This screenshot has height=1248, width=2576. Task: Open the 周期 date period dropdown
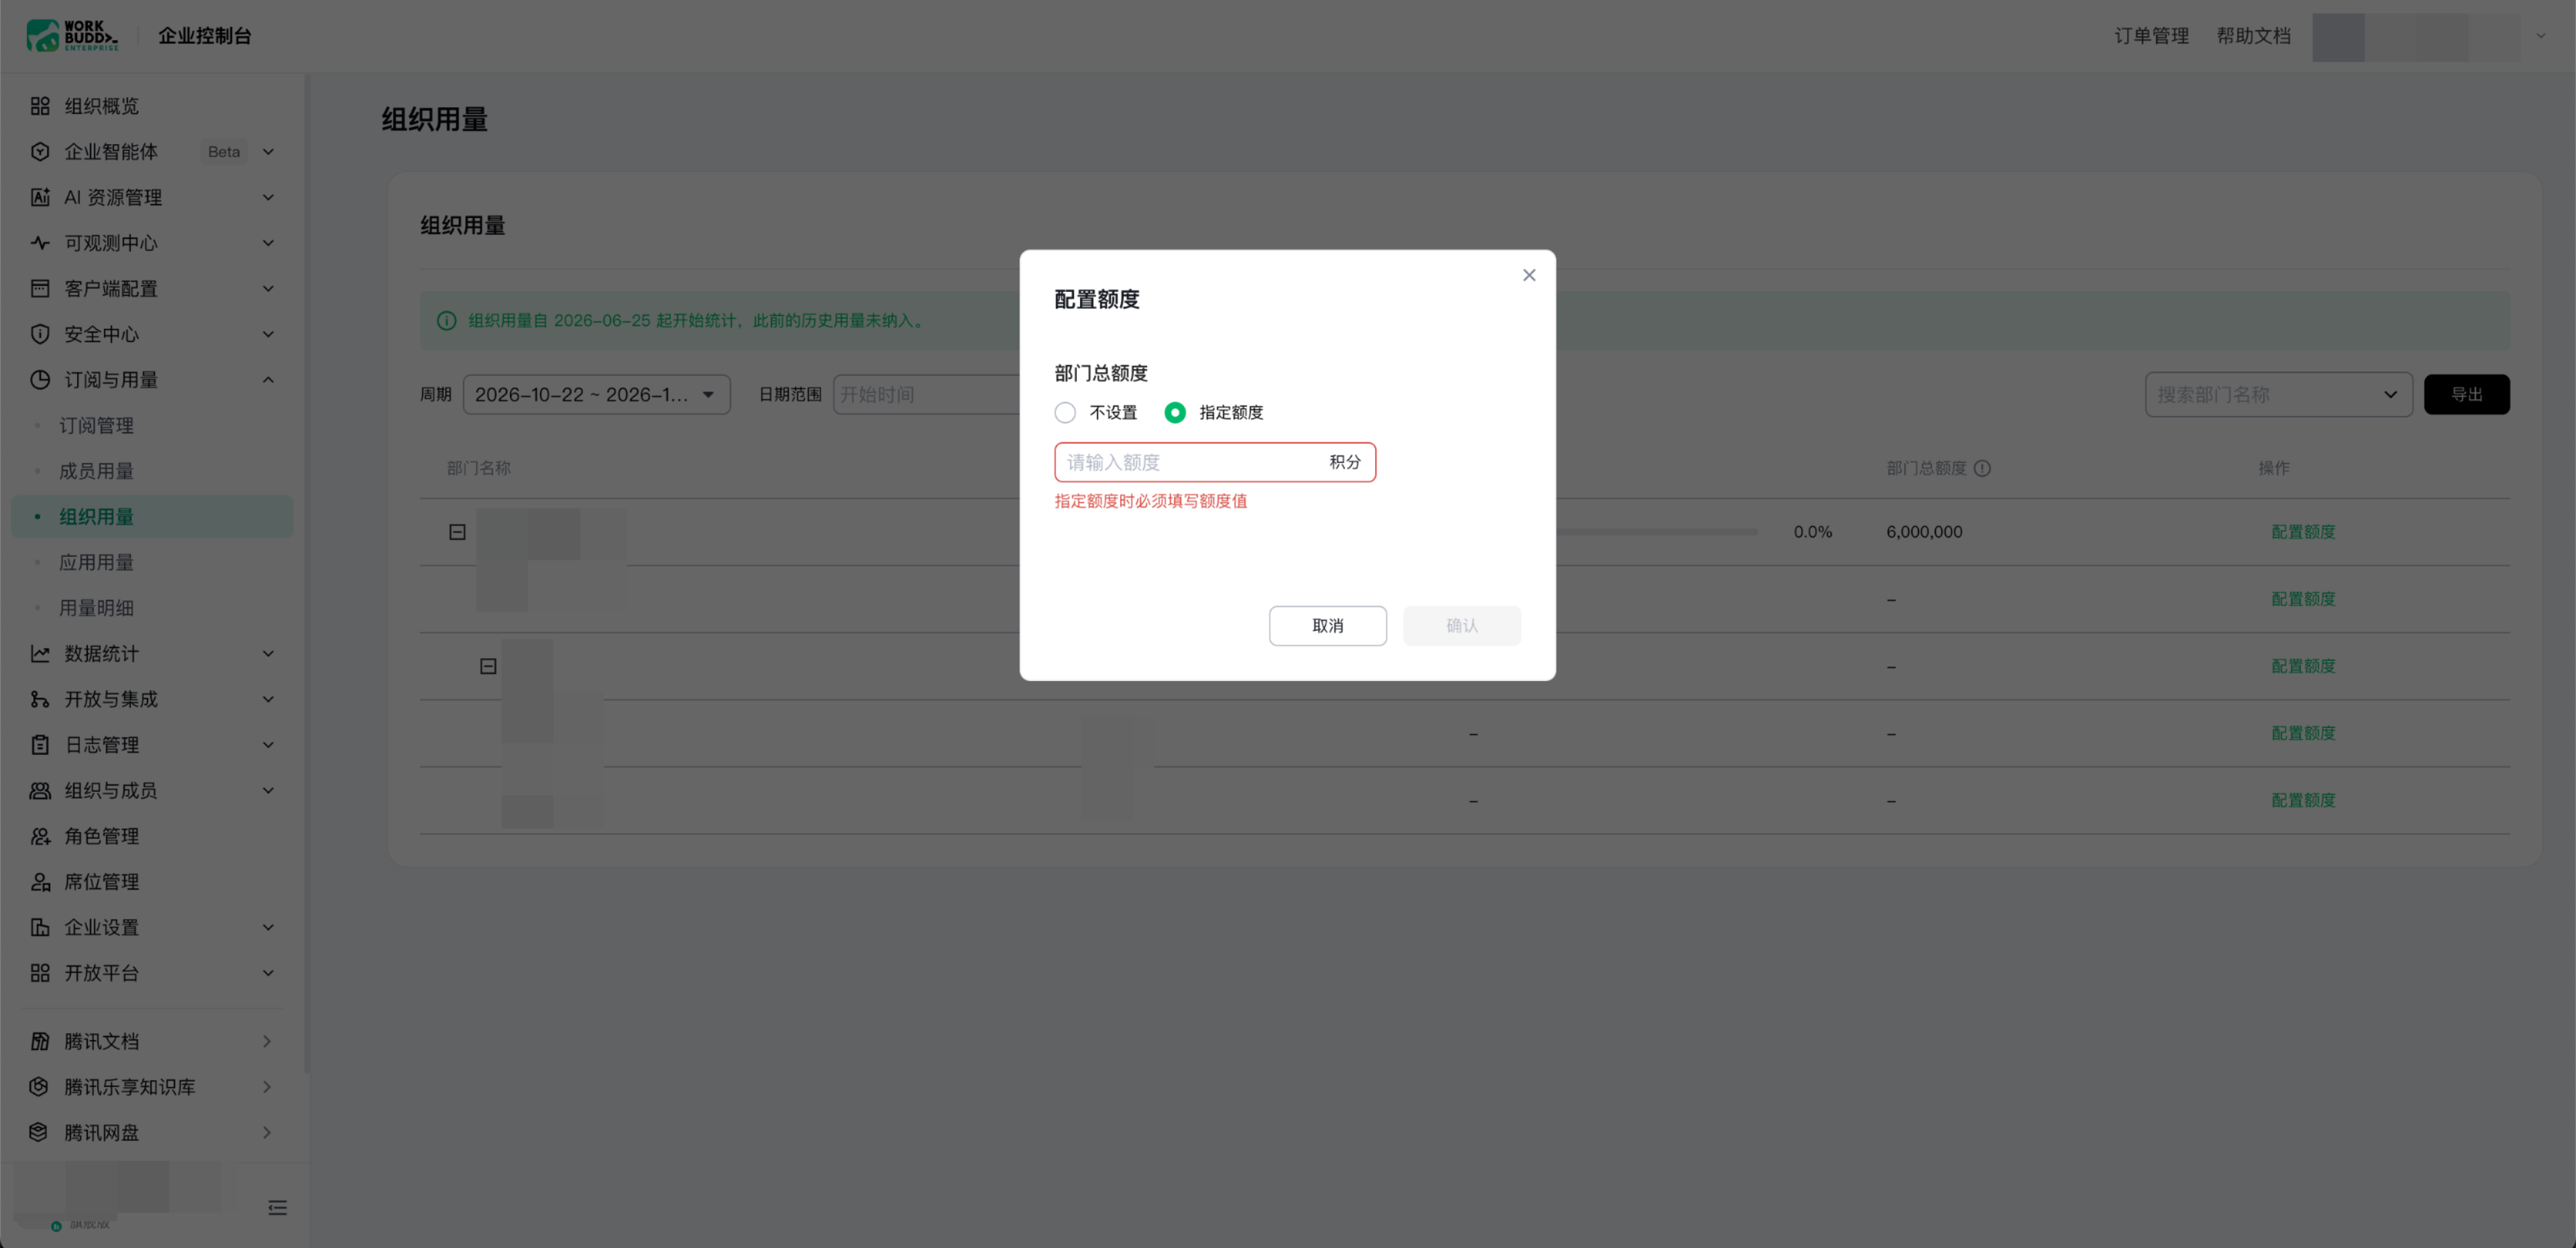click(x=596, y=395)
